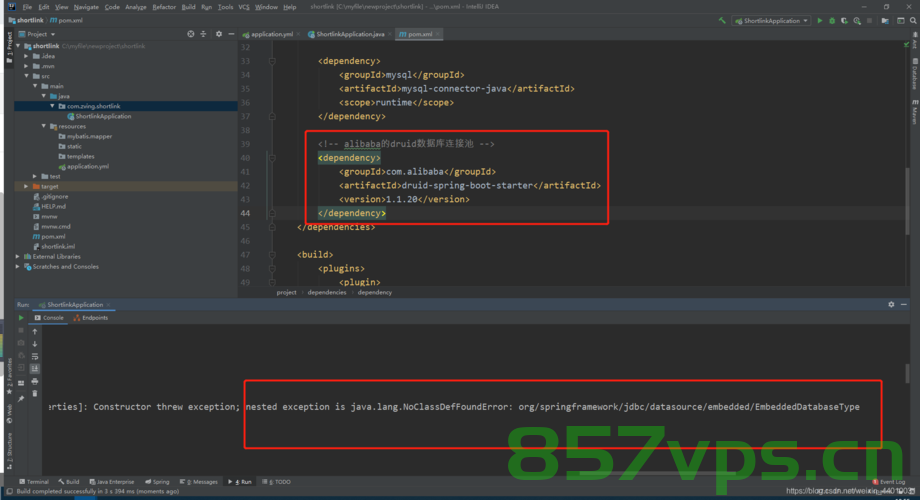This screenshot has width=920, height=500.
Task: Collapse all via the Project panel icon
Action: pyautogui.click(x=204, y=34)
